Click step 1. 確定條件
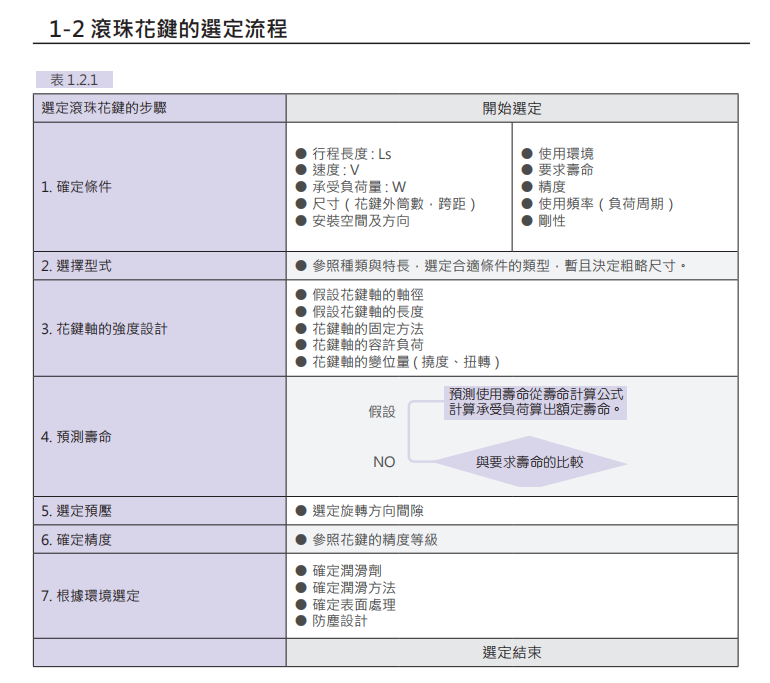Screen dimensions: 770x683 (76, 187)
